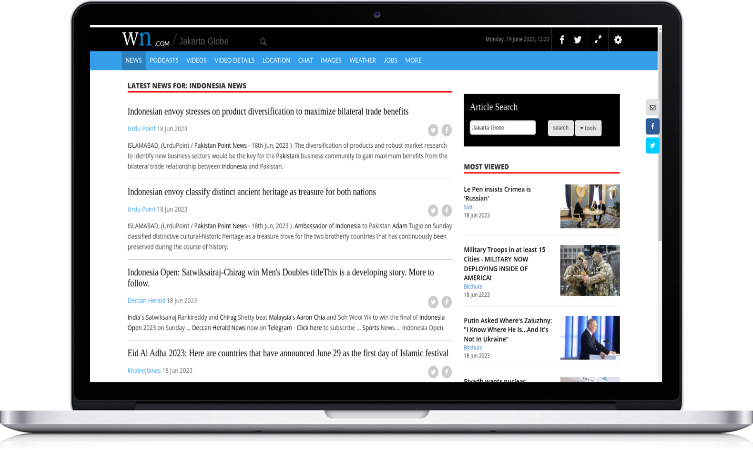Share product diversification article on Facebook
Viewport: 753px width, 450px height.
pos(447,130)
